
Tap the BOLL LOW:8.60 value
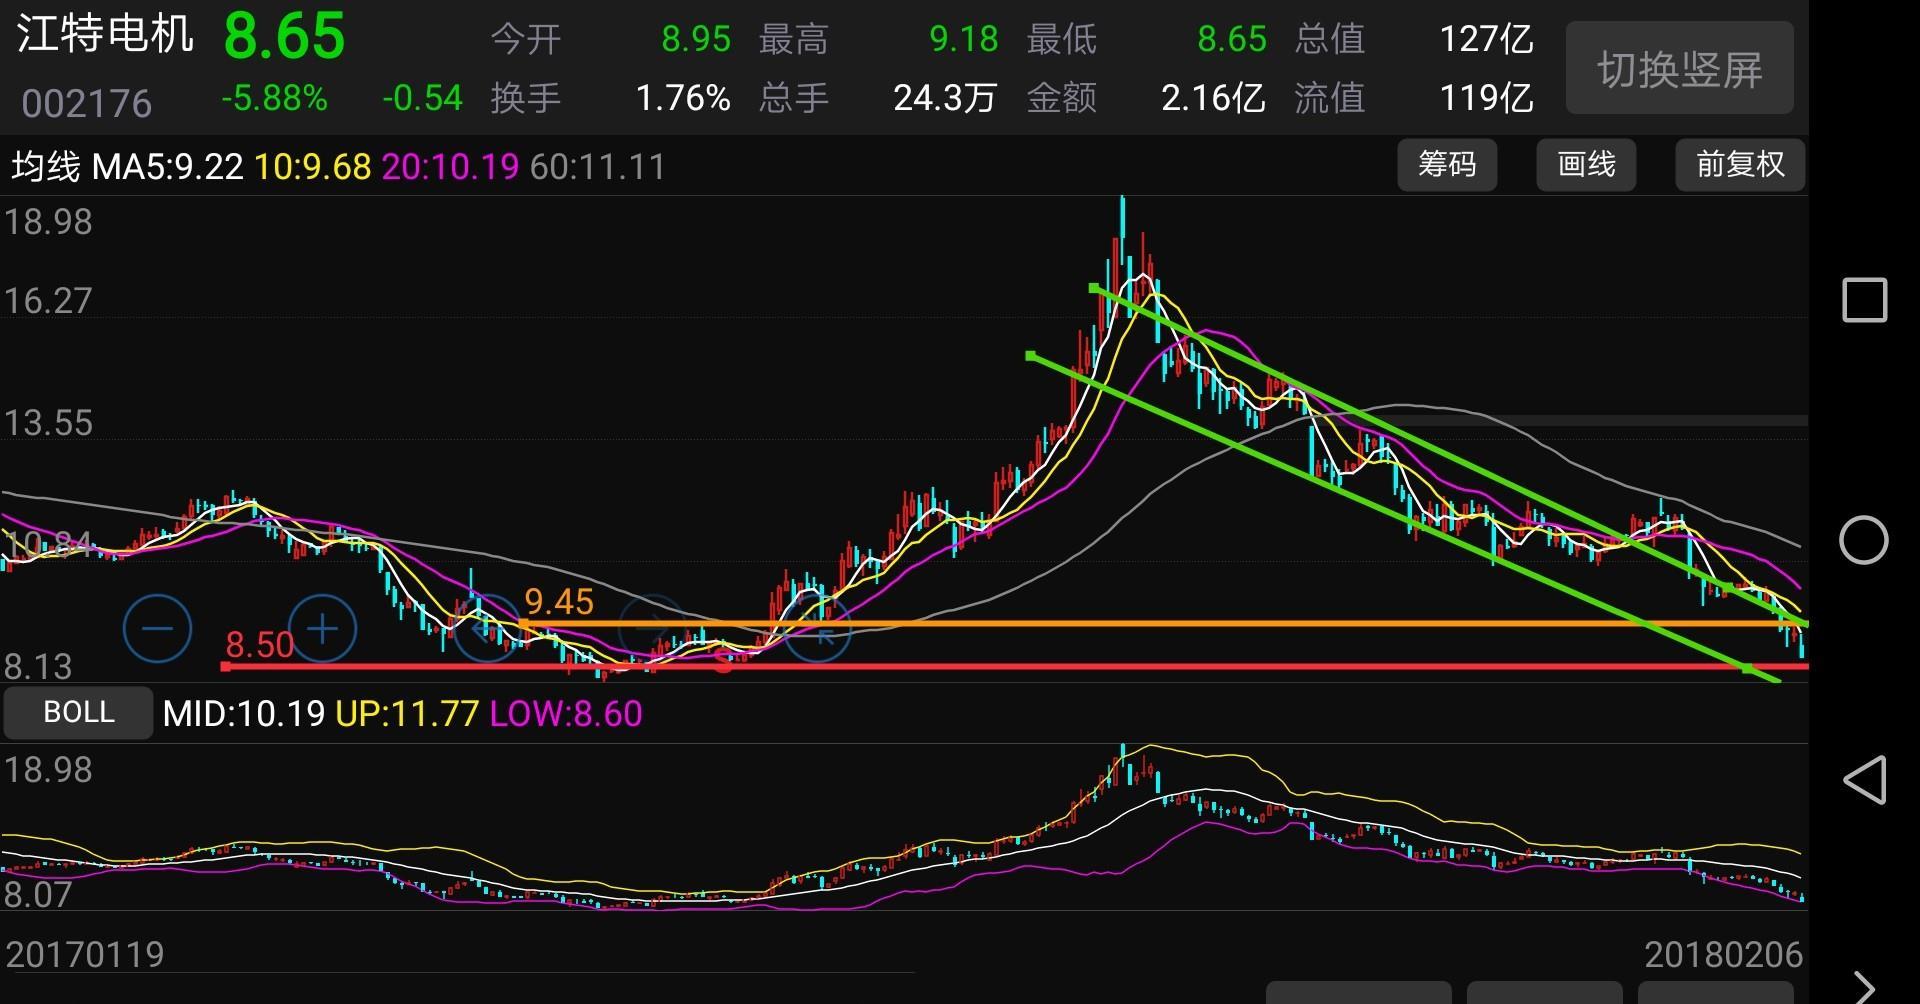pos(566,714)
